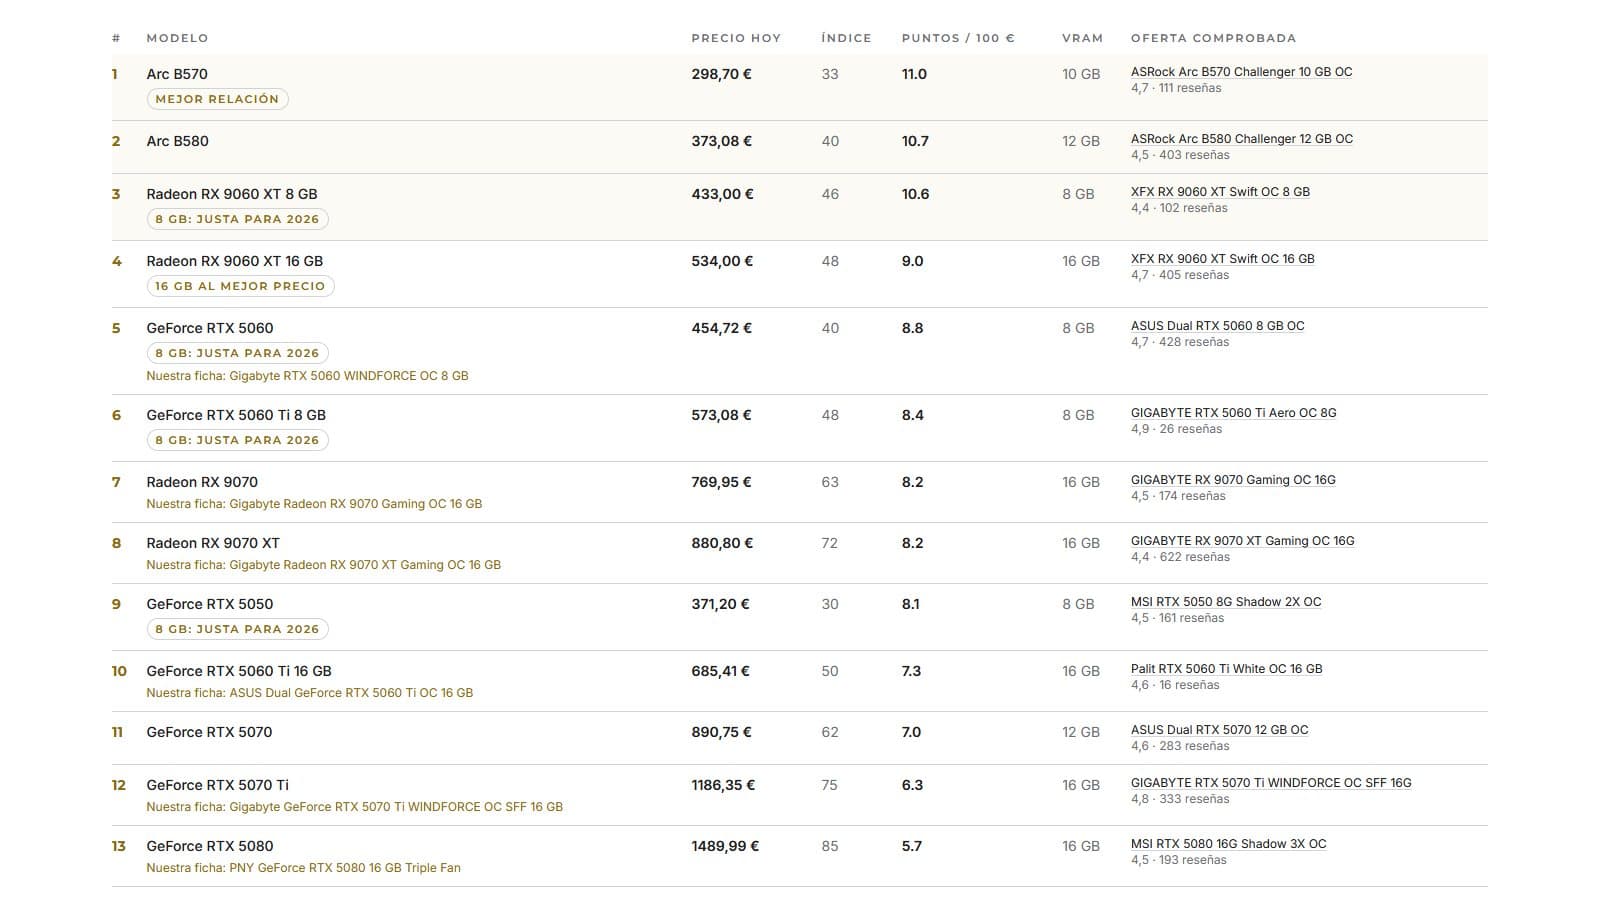Follow the XFX RX 9060 XT Swift OC 16 GB link
The image size is (1600, 900).
click(x=1223, y=259)
